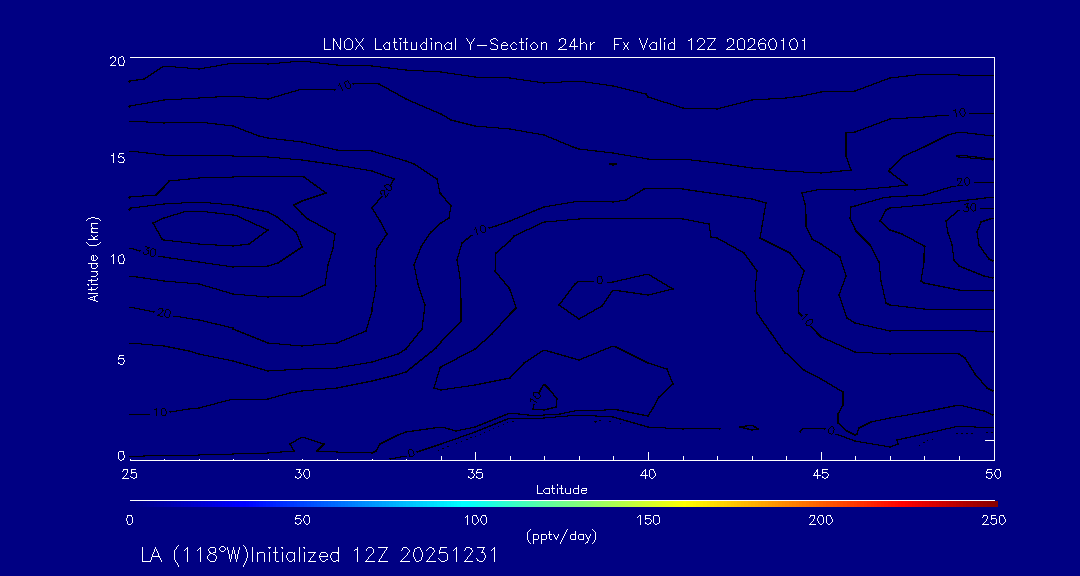The width and height of the screenshot is (1080, 576).
Task: Click the 20 tick on altitude axis
Action: click(x=116, y=61)
